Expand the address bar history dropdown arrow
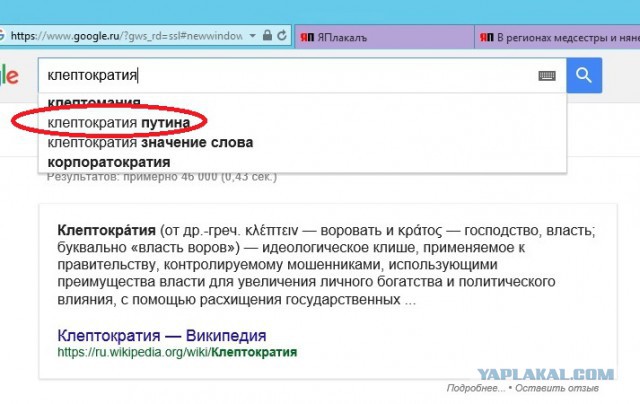Screen dimensions: 640x404 (x=253, y=36)
